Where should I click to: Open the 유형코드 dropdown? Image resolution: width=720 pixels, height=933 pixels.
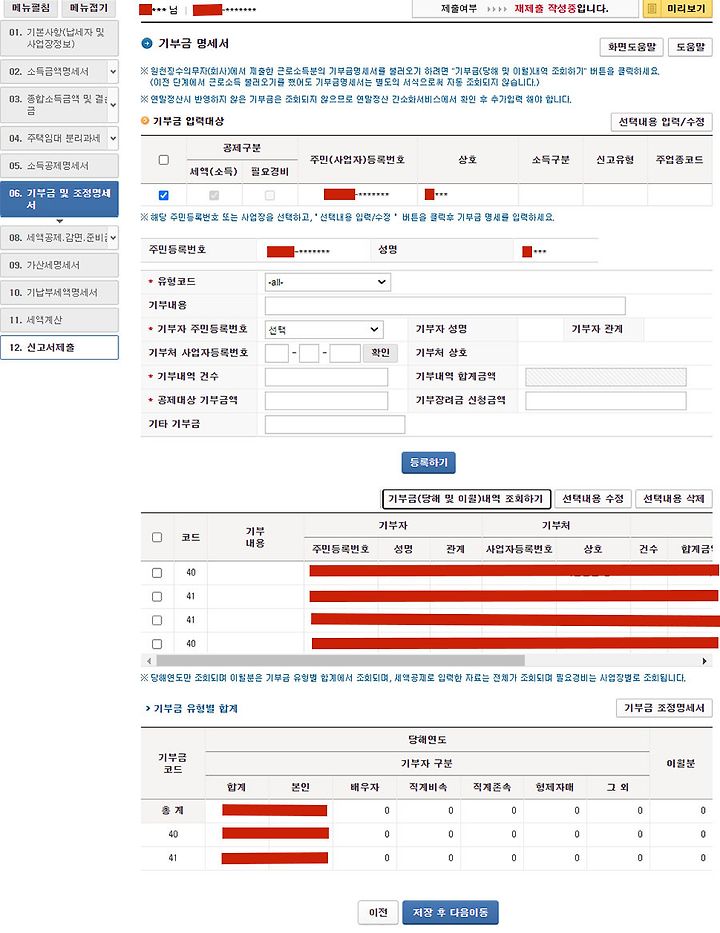tap(328, 282)
